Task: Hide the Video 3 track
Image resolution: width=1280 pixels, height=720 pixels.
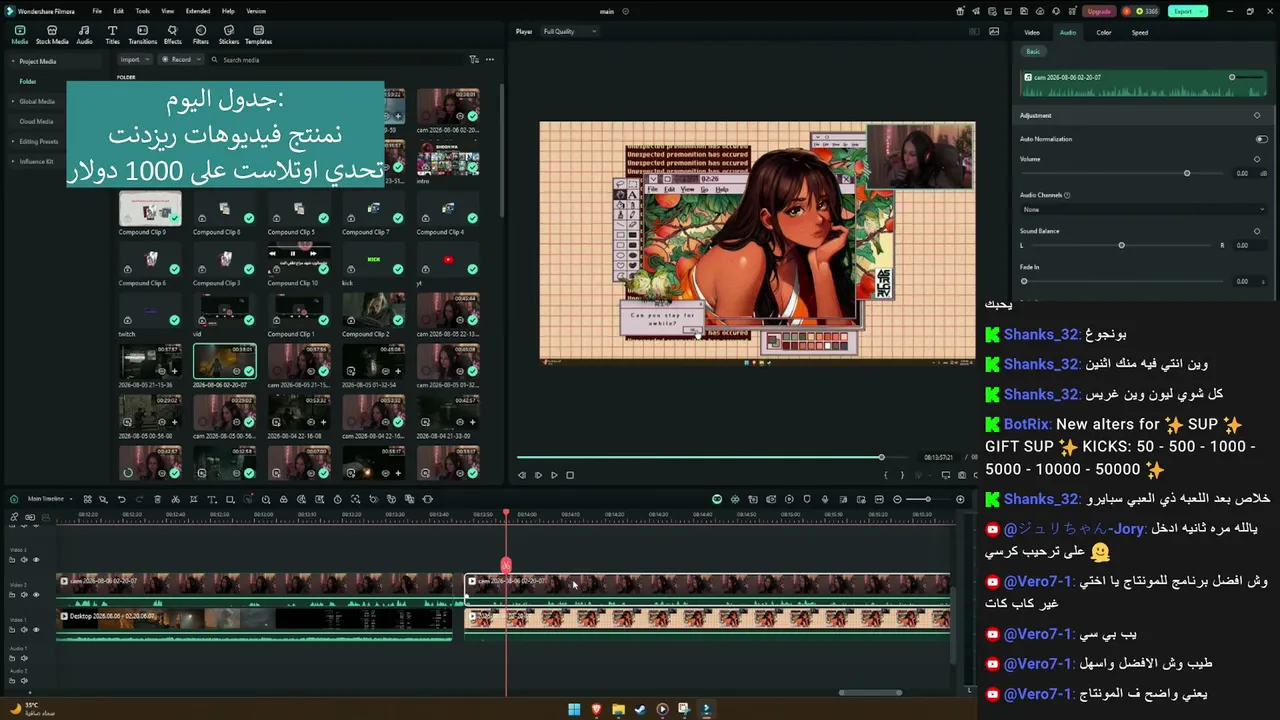Action: (36, 560)
